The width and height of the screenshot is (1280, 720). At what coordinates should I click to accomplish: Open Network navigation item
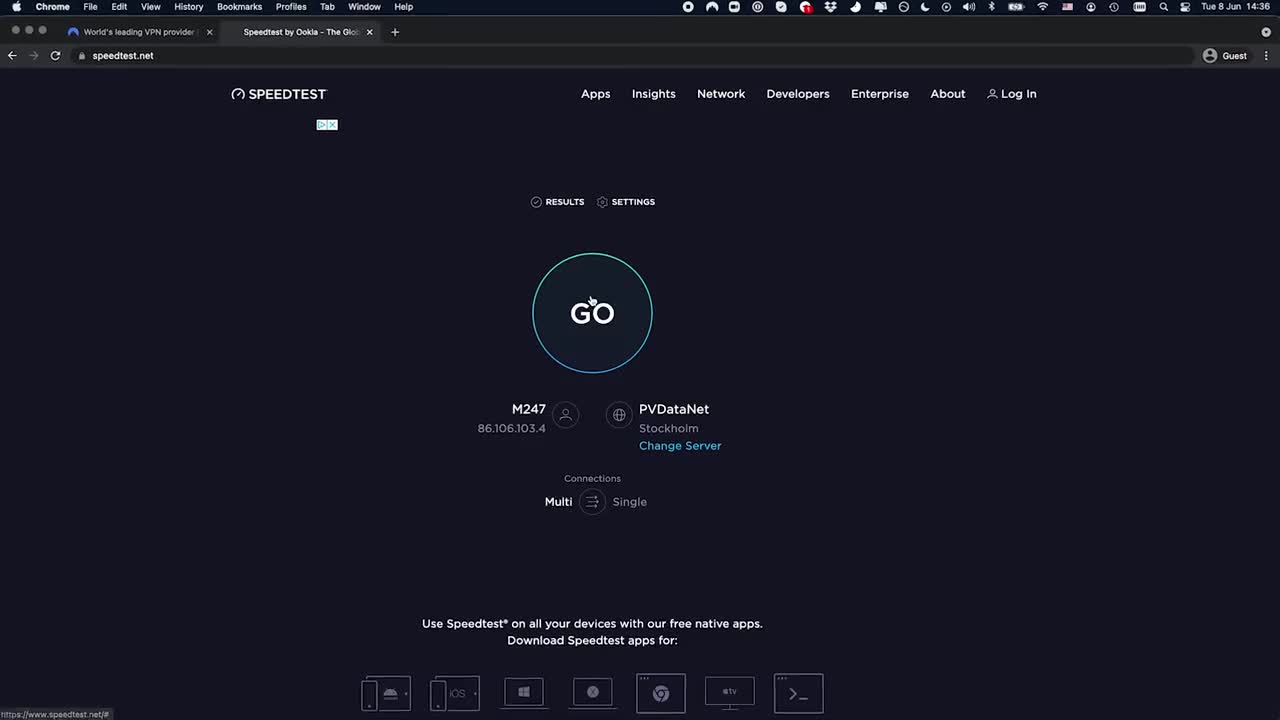point(721,94)
